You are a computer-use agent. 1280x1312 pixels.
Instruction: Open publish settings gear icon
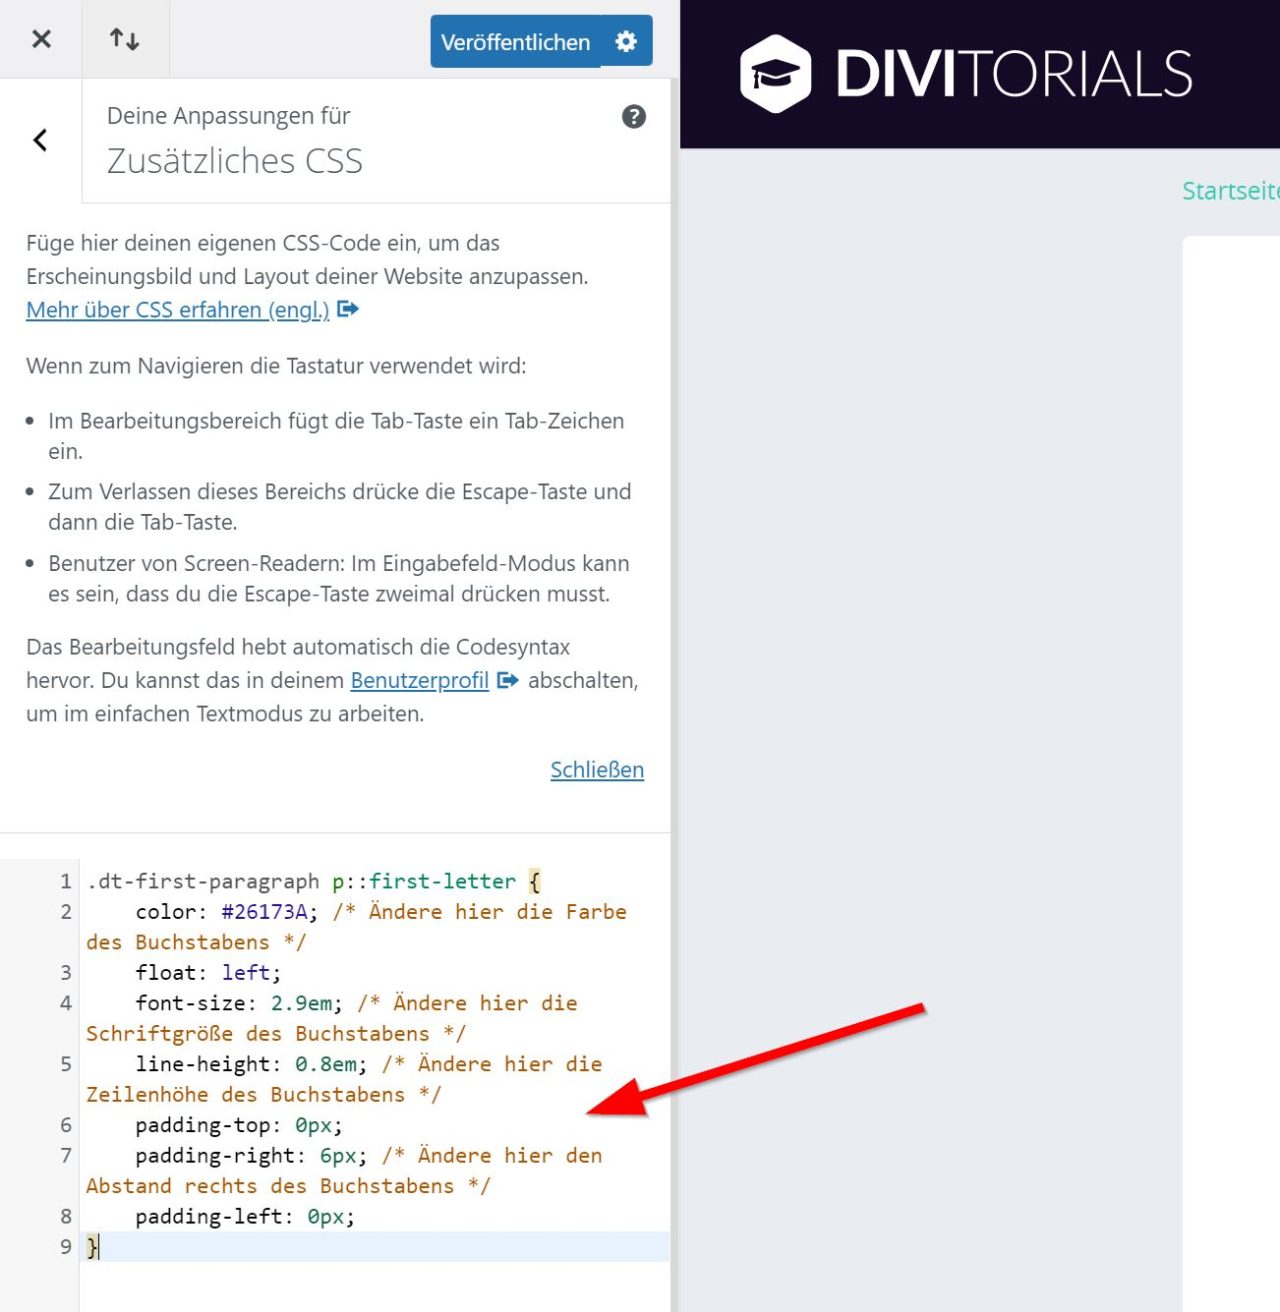(x=626, y=41)
